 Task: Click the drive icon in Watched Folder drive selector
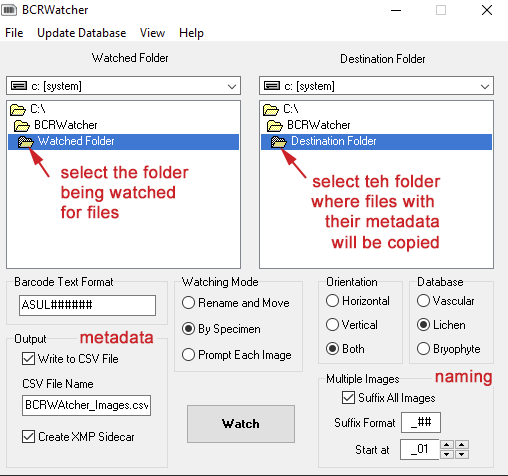click(x=19, y=86)
